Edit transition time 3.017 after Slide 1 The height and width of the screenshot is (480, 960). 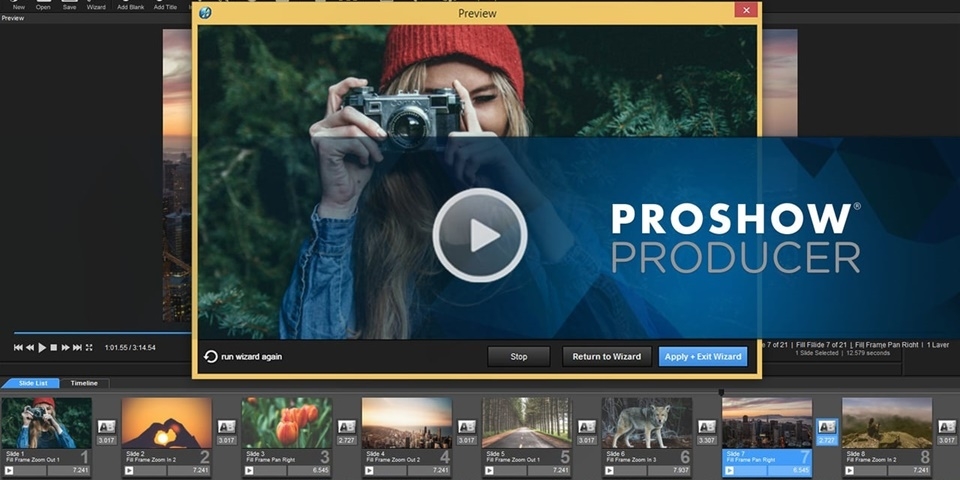[x=107, y=440]
